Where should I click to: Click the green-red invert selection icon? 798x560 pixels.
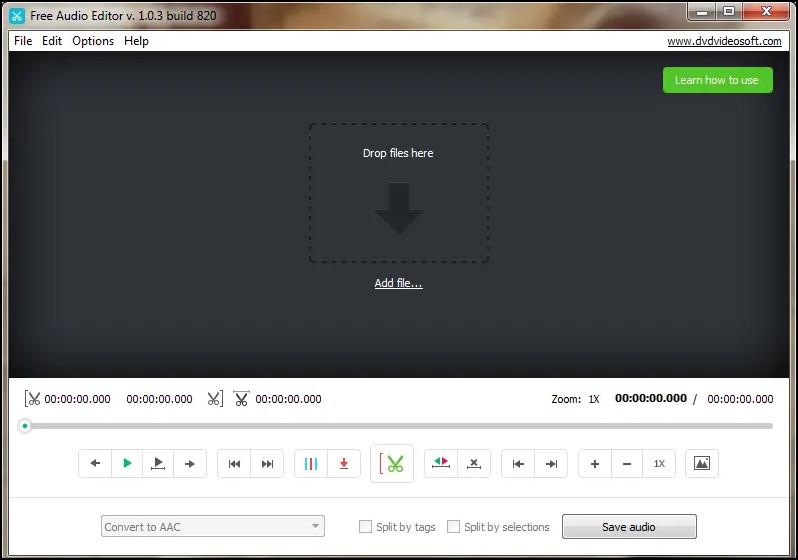(x=441, y=463)
